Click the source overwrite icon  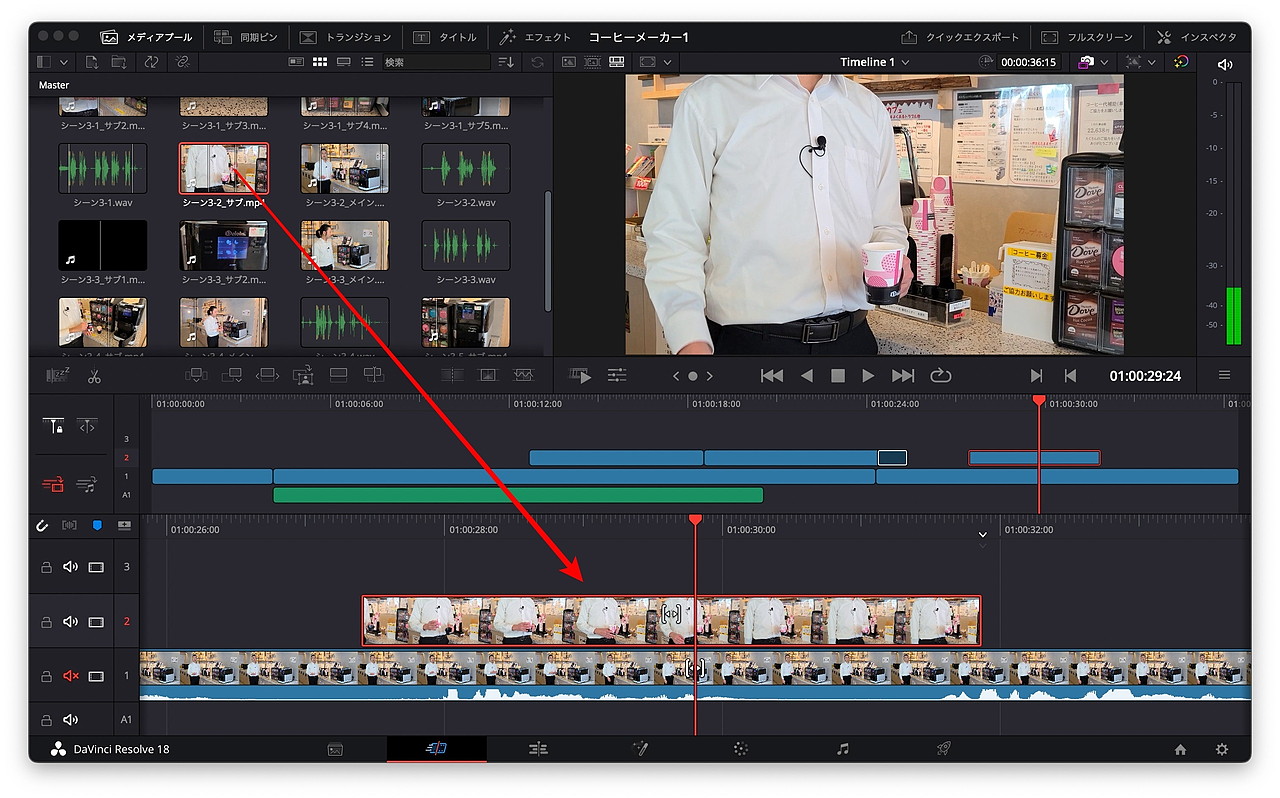pos(373,375)
